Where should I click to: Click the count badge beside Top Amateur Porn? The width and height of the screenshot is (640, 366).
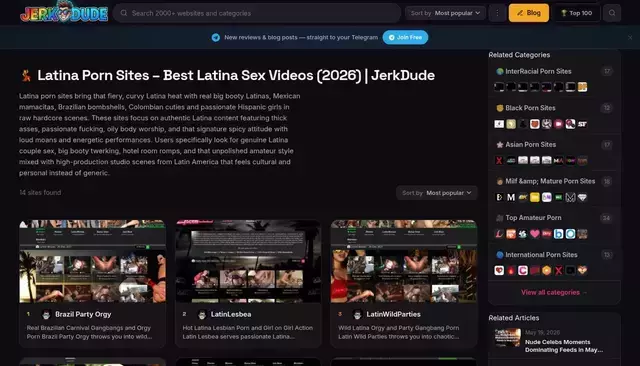pyautogui.click(x=607, y=218)
